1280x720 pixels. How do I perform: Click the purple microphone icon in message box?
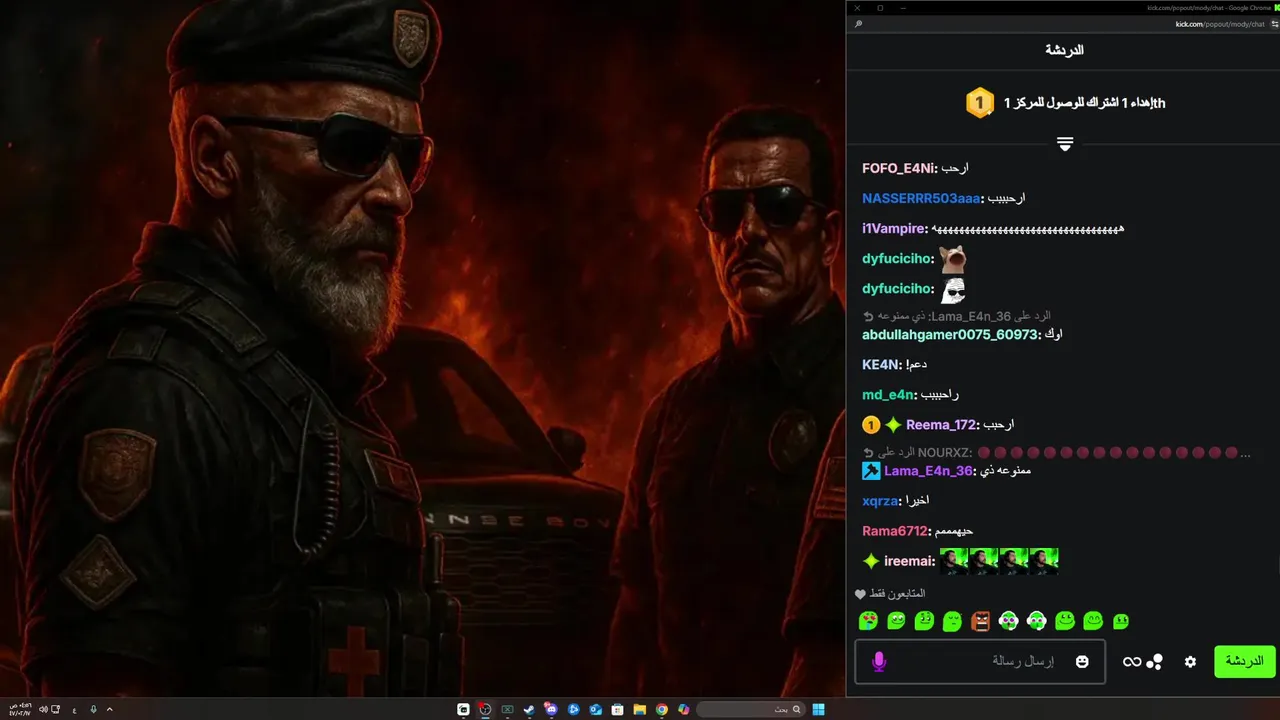[879, 662]
